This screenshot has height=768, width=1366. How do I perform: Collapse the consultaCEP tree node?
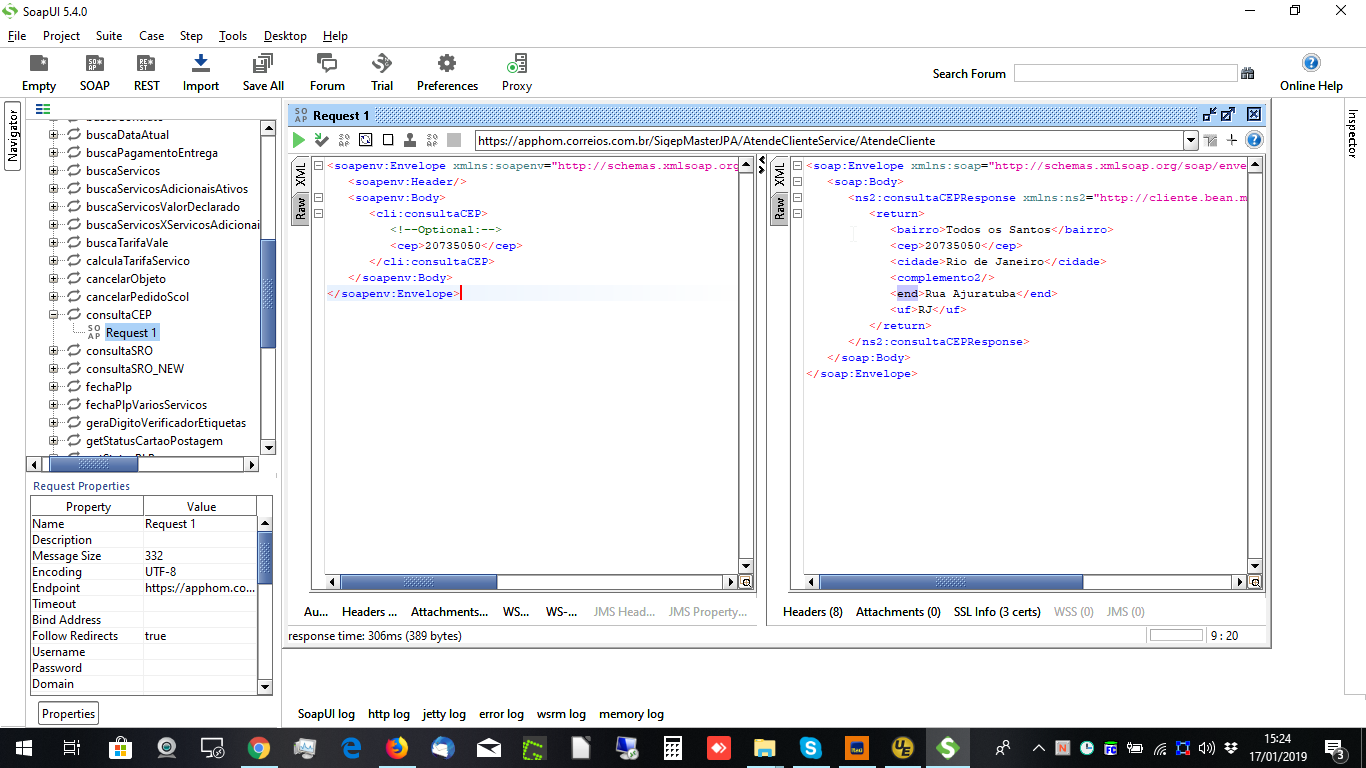(x=53, y=315)
